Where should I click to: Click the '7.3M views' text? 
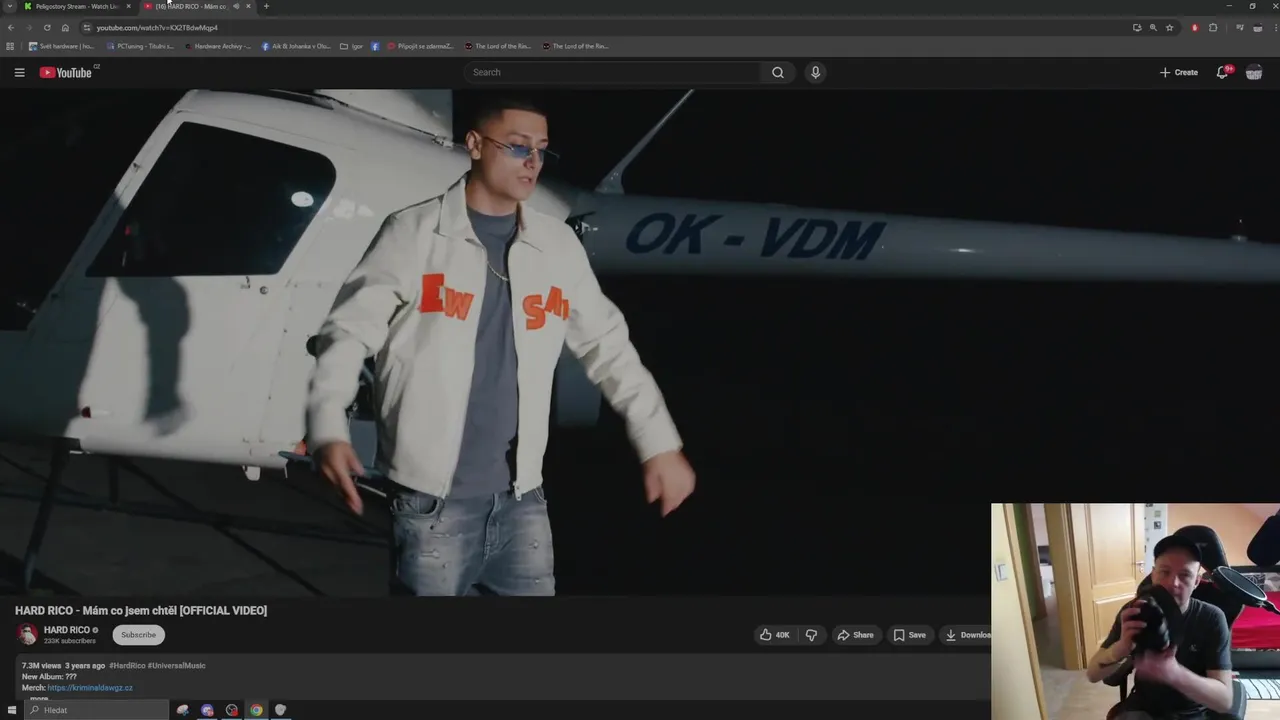pyautogui.click(x=41, y=665)
